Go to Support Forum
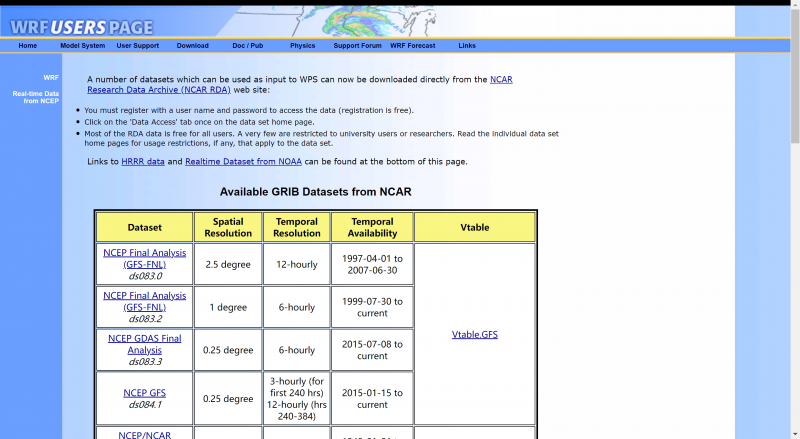 357,46
